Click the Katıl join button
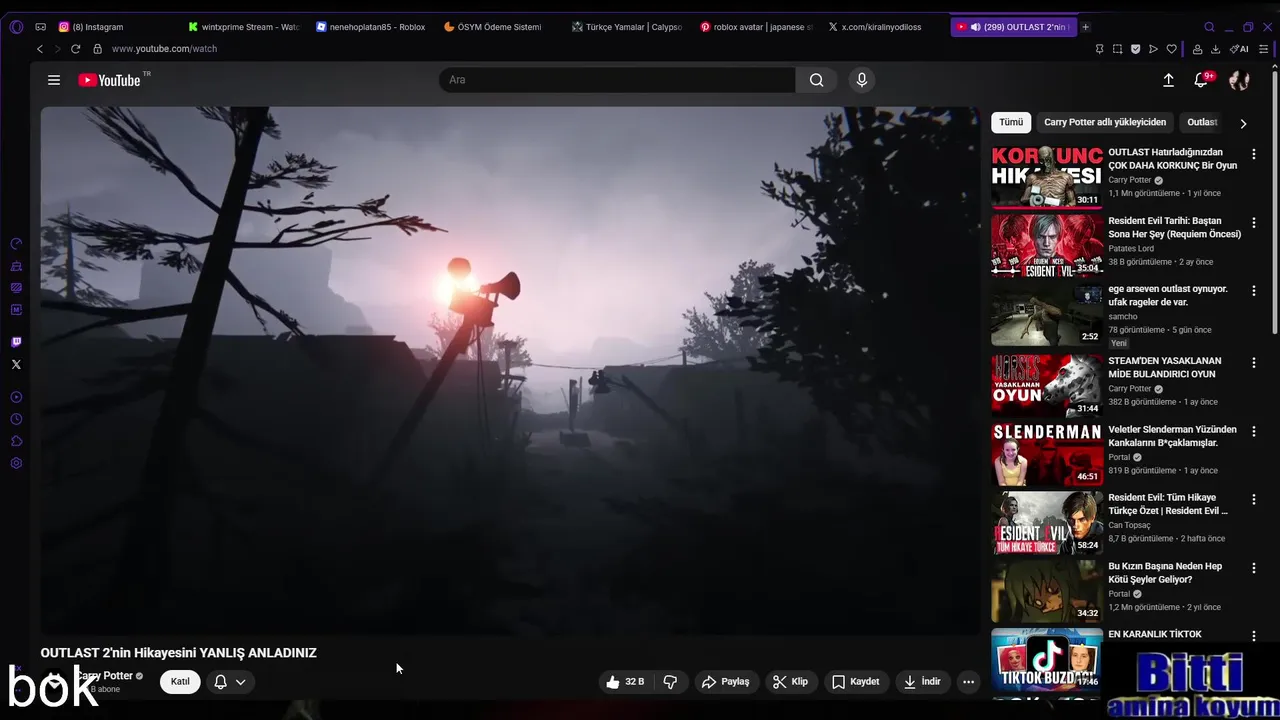The image size is (1280, 720). pos(180,682)
